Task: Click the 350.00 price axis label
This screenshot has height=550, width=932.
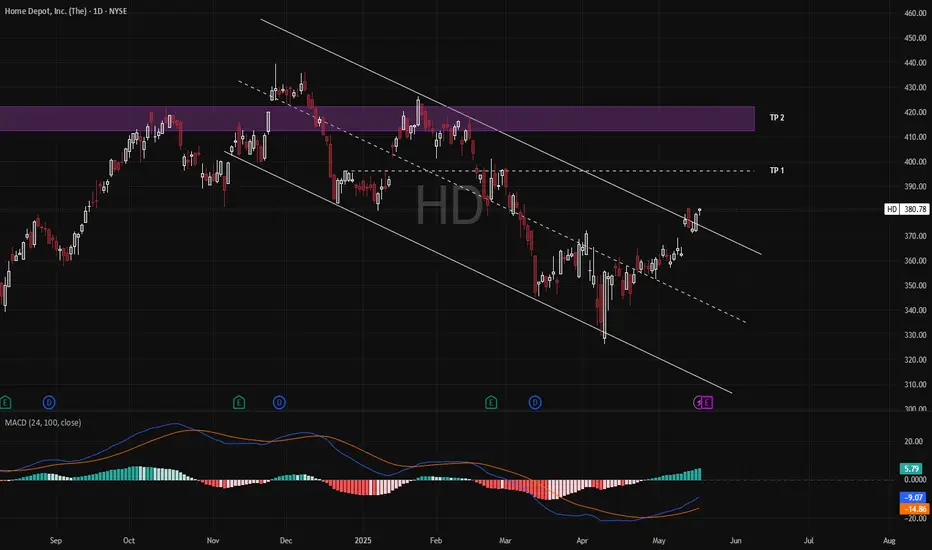Action: [x=915, y=285]
